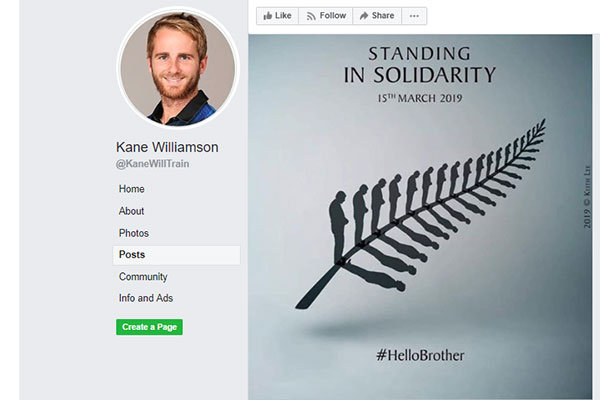Click the @KaneWillTrain username

click(x=152, y=164)
